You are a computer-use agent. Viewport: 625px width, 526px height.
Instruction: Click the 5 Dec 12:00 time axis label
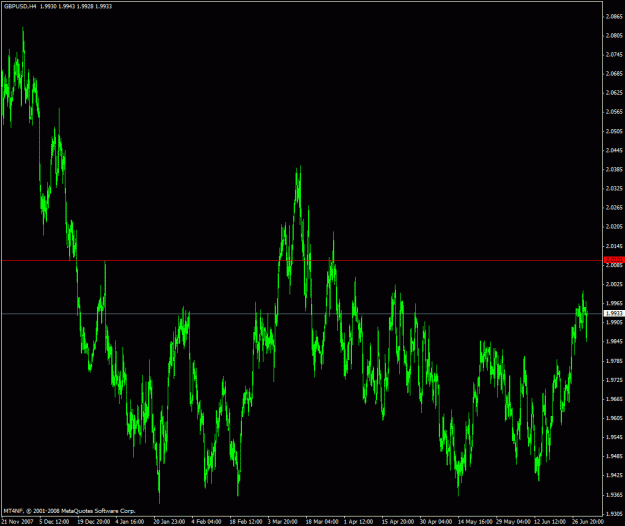54,522
